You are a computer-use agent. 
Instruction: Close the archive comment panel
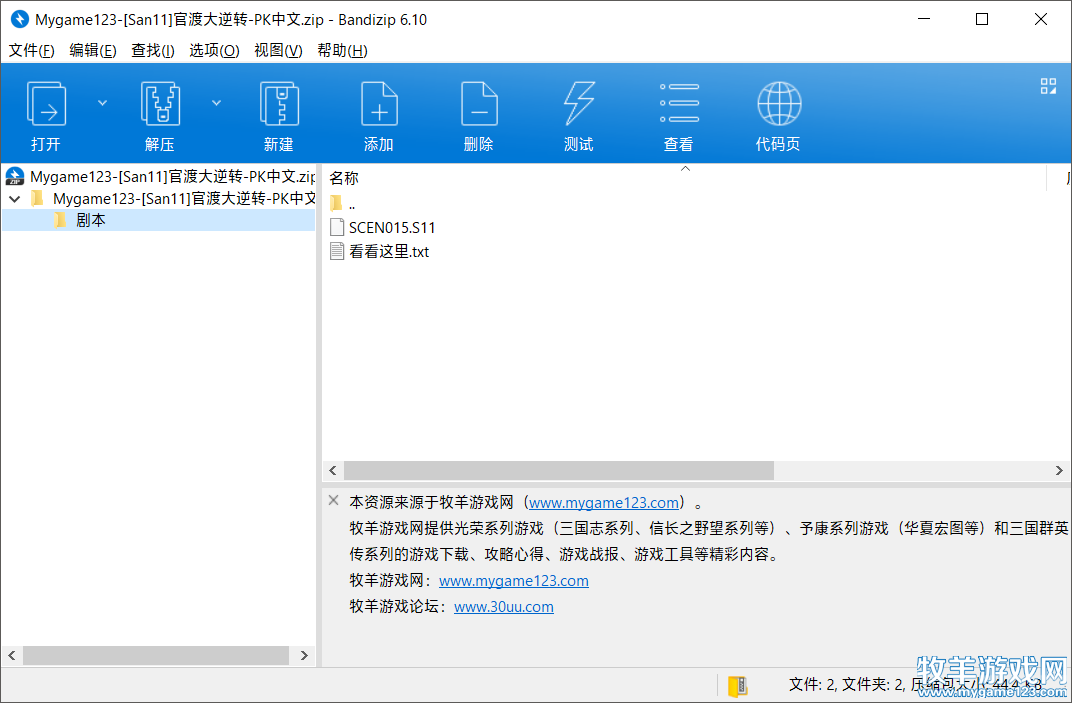coord(334,501)
